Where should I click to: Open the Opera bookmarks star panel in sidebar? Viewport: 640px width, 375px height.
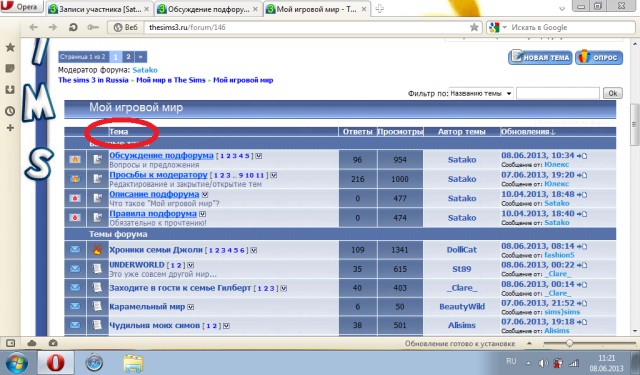[x=10, y=47]
